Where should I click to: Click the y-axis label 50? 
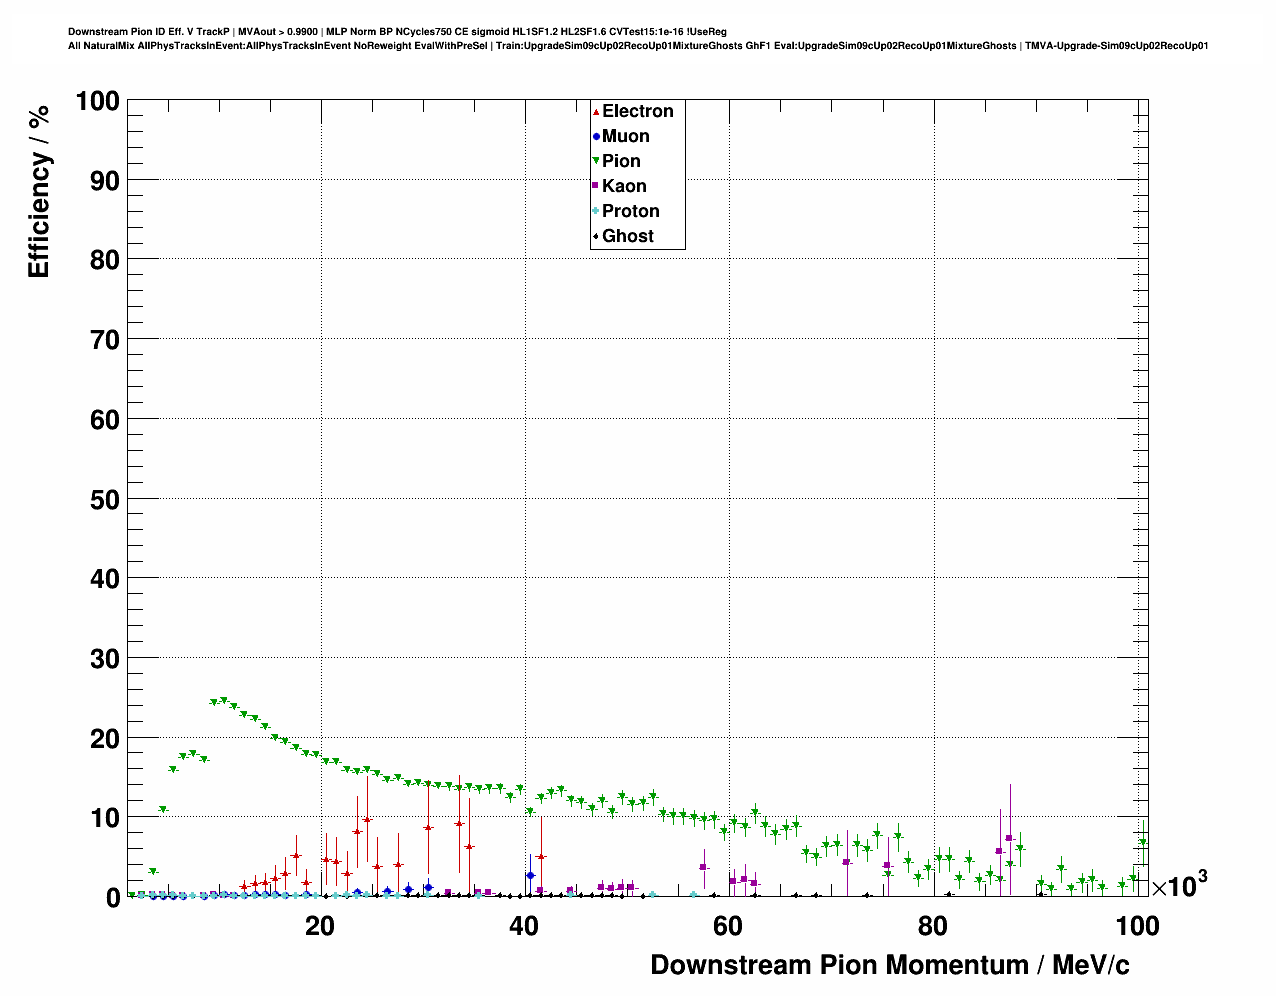[x=105, y=499]
